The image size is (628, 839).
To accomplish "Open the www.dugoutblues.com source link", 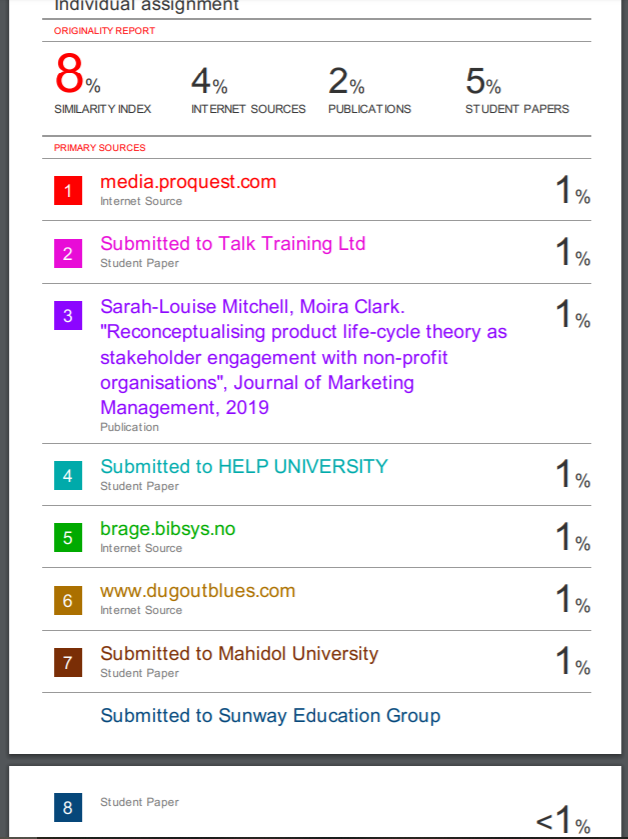I will [198, 591].
